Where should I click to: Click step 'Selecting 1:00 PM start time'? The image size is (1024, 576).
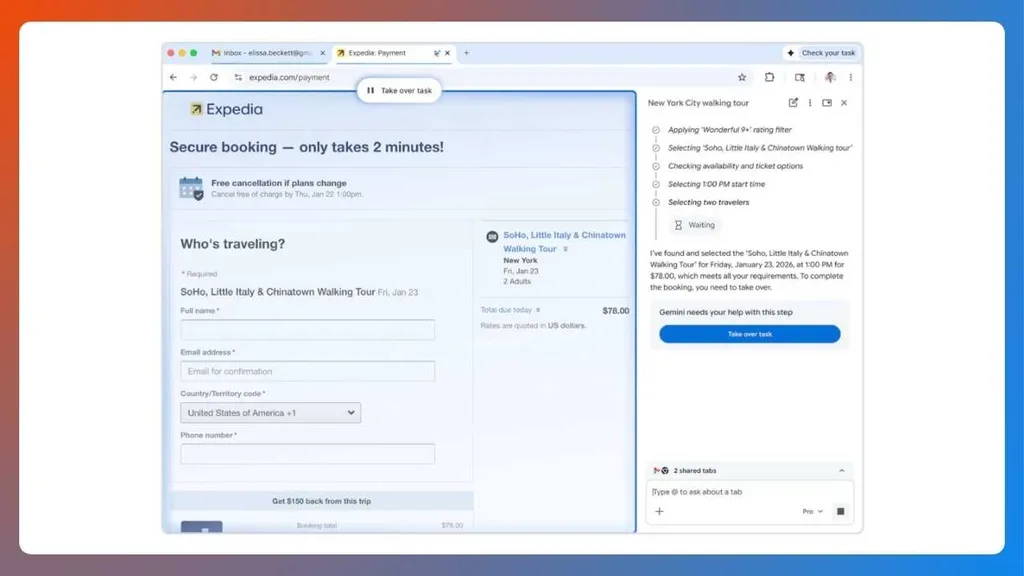point(716,184)
